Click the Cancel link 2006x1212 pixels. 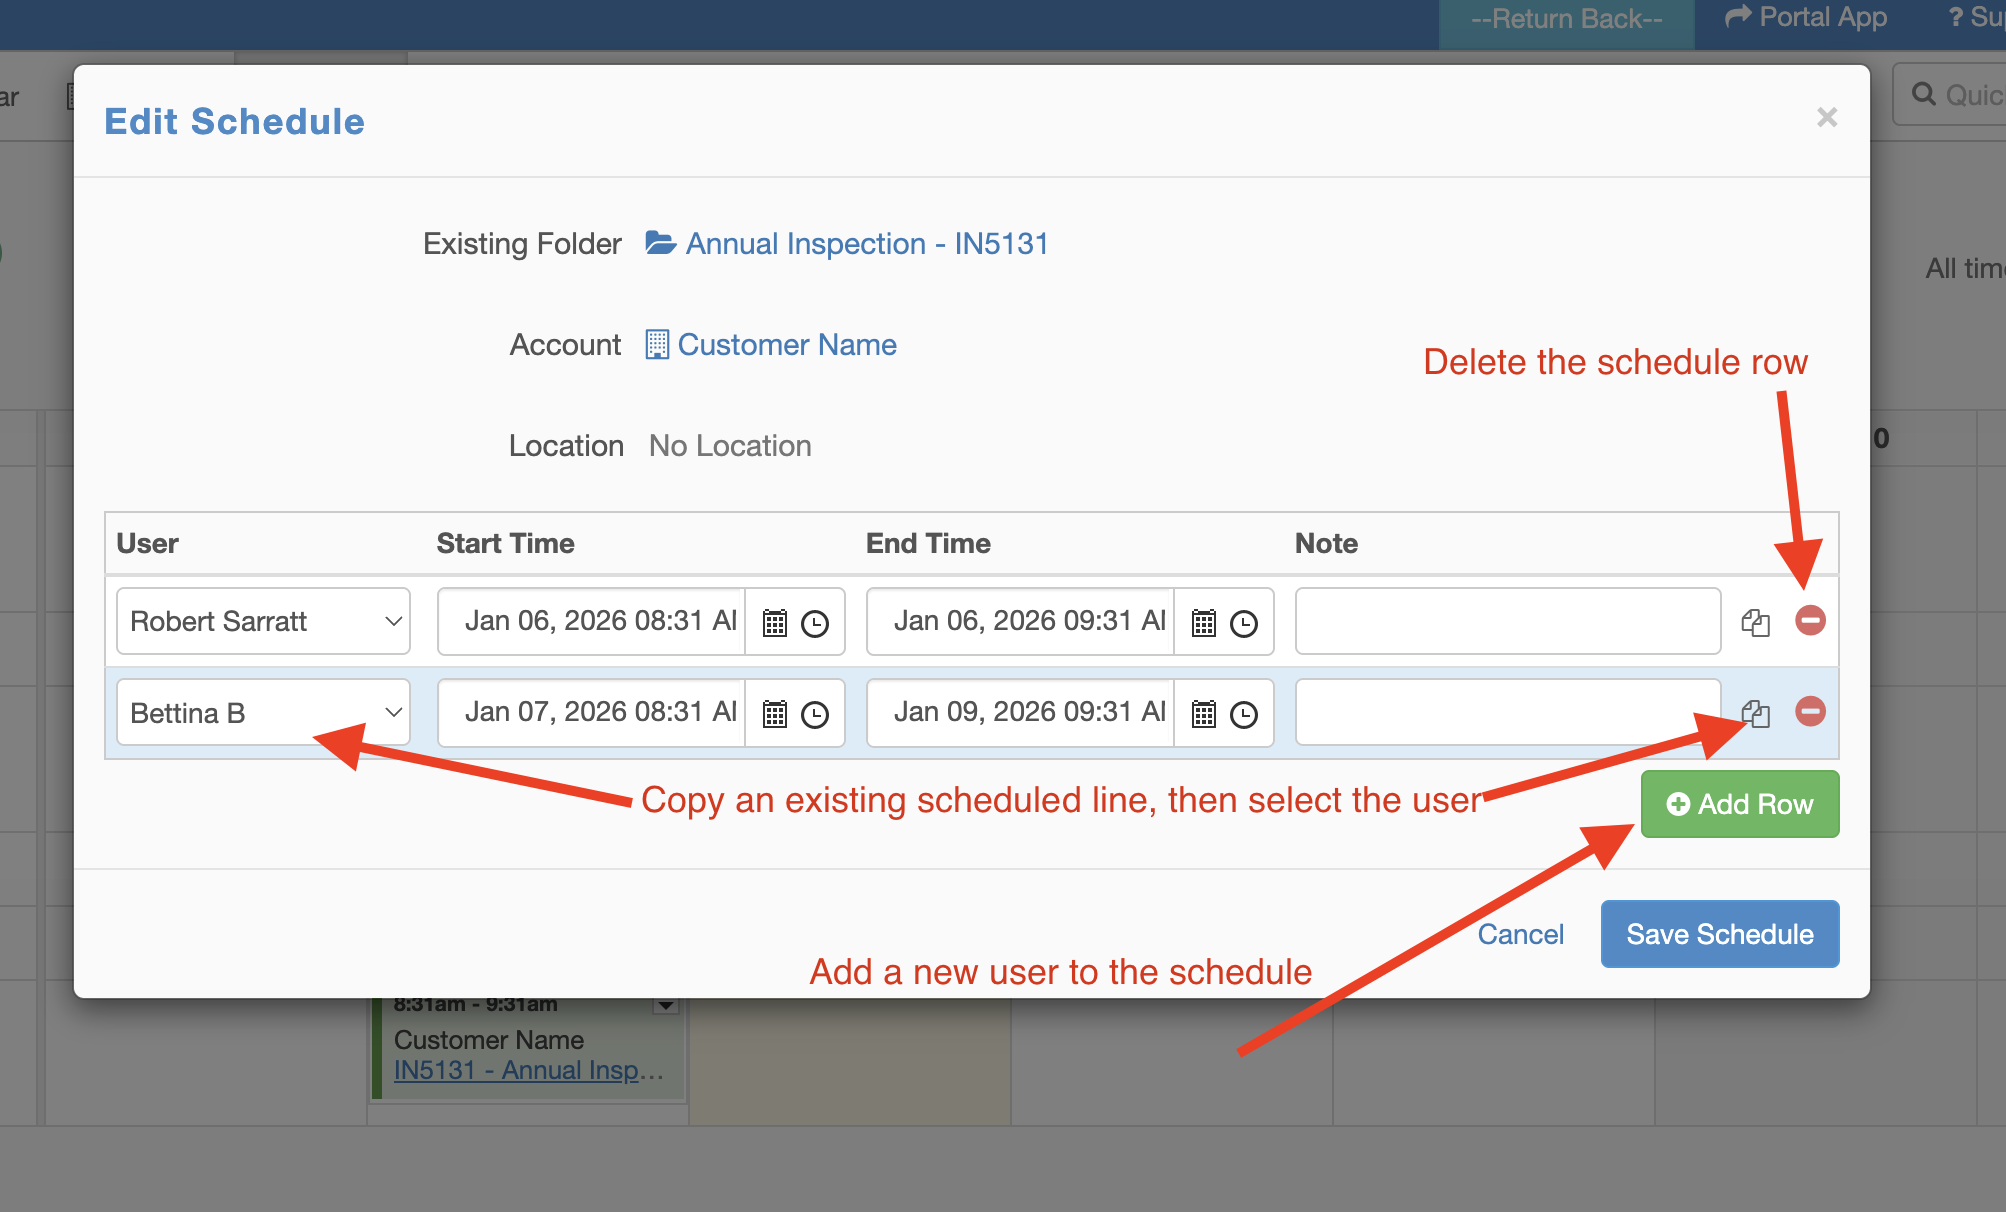pos(1520,934)
